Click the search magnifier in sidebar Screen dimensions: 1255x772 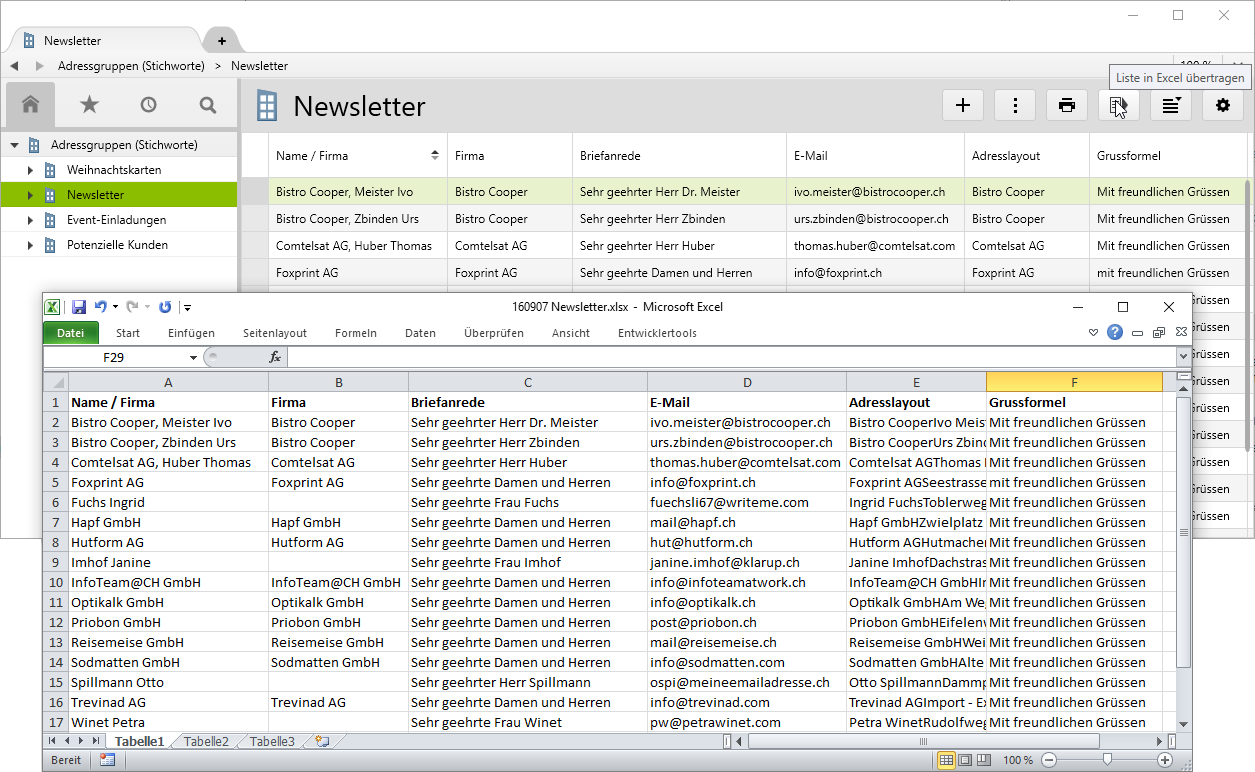(207, 104)
